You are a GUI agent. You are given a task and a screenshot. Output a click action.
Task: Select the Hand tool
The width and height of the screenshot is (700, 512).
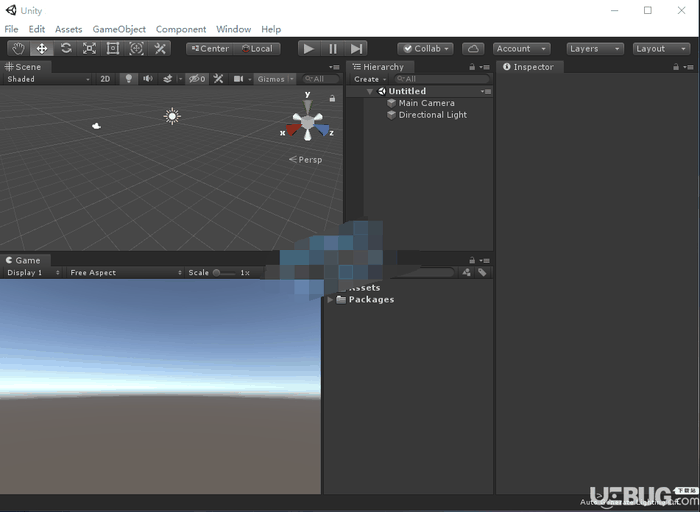[18, 49]
